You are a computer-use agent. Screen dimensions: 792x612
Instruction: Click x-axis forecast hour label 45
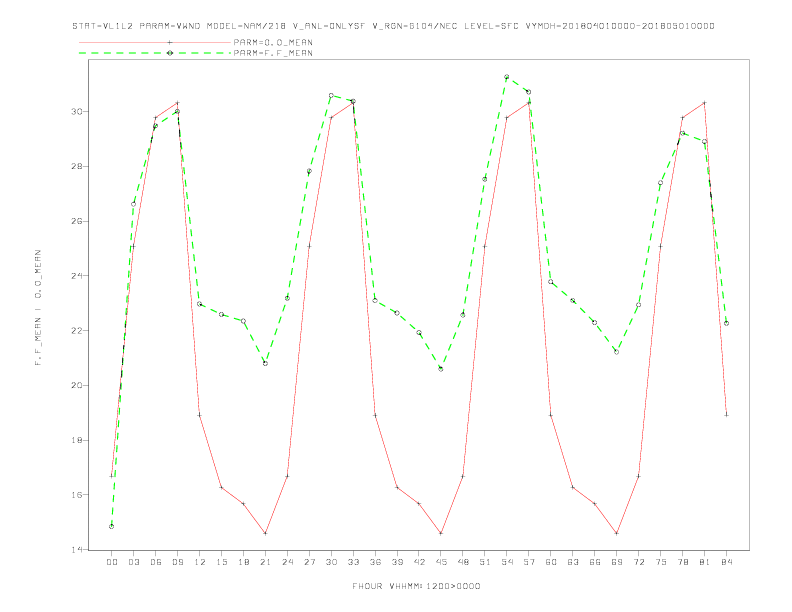pyautogui.click(x=441, y=562)
